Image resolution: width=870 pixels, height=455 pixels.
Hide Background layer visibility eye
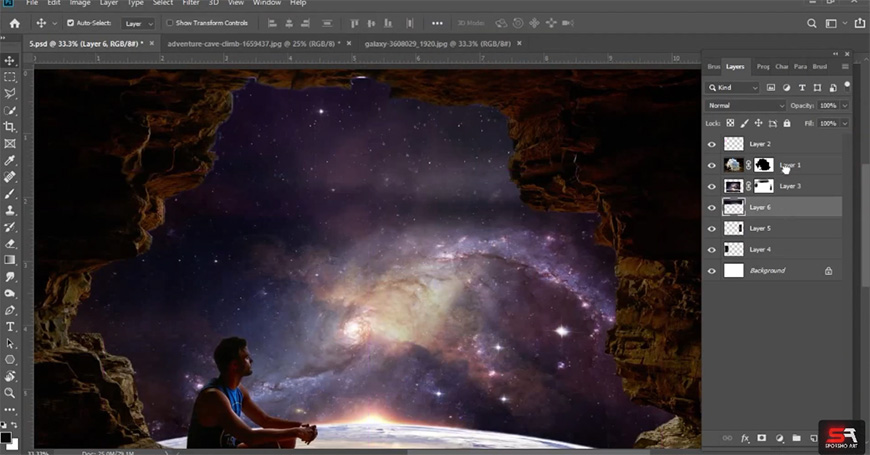click(712, 271)
